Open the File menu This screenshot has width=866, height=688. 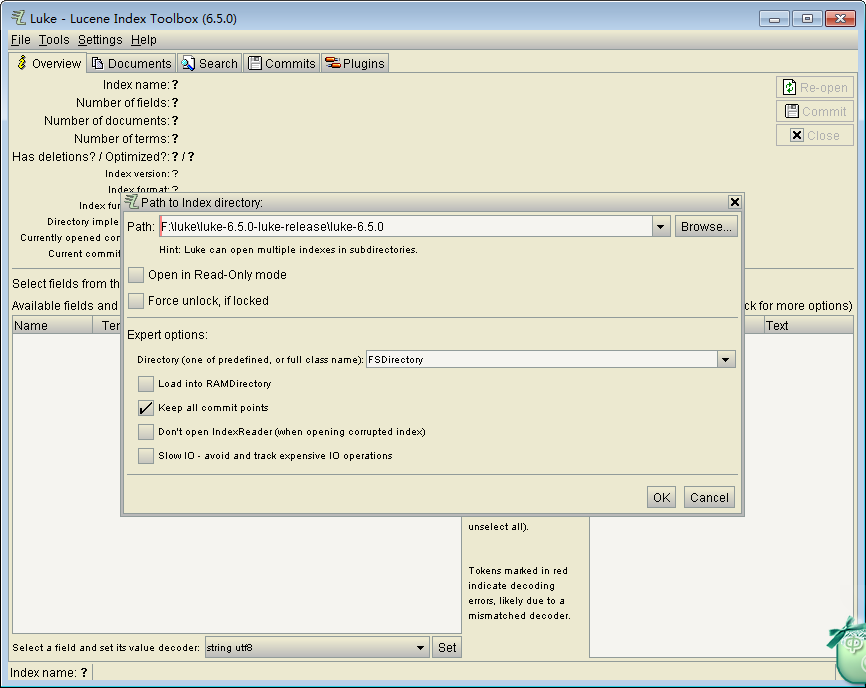pos(21,40)
